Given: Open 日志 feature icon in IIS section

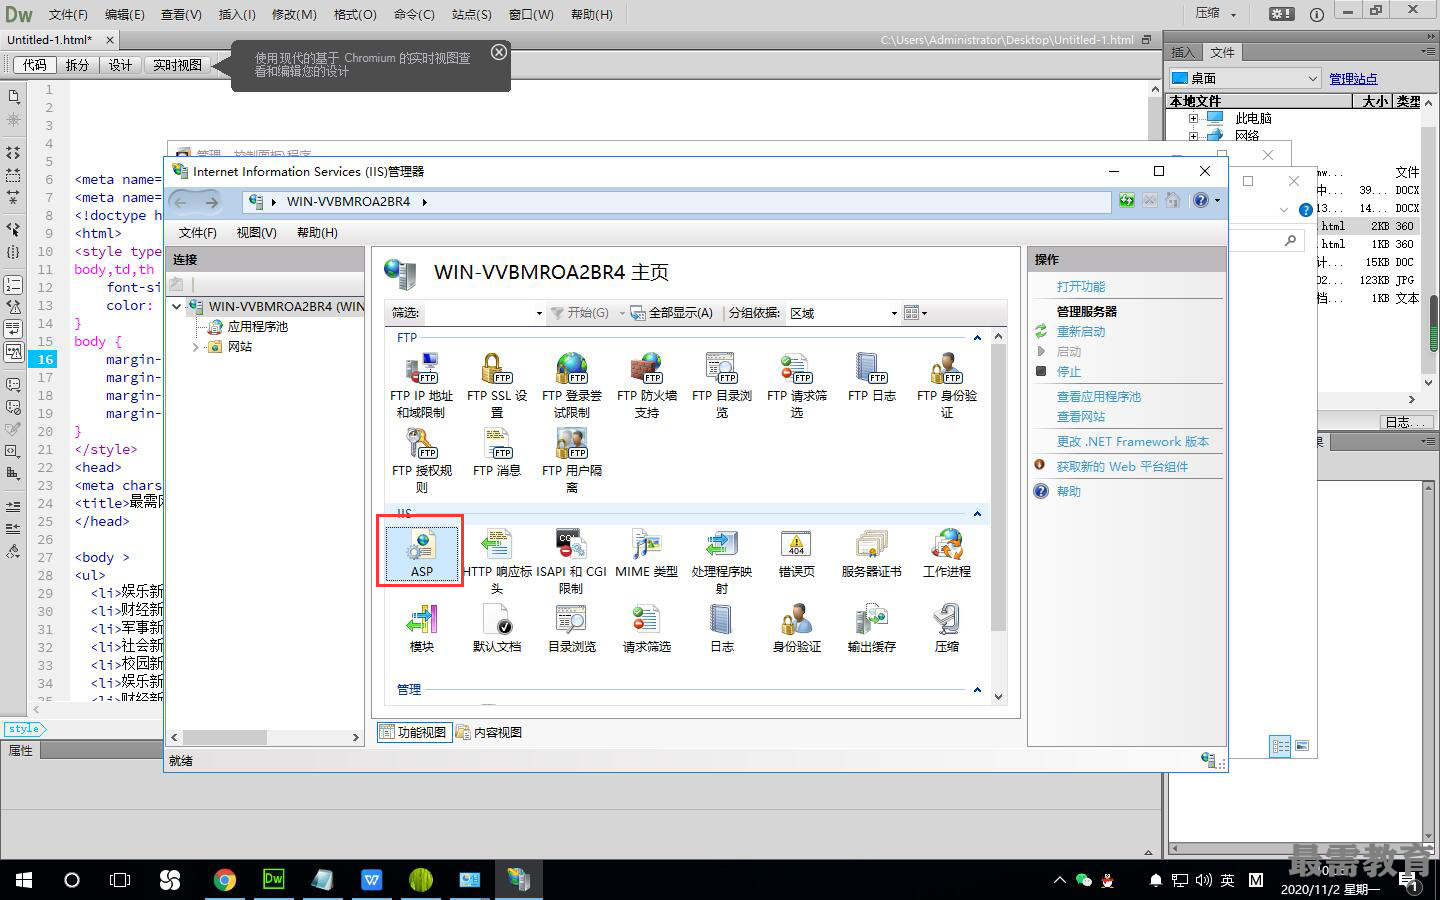Looking at the screenshot, I should pos(721,628).
